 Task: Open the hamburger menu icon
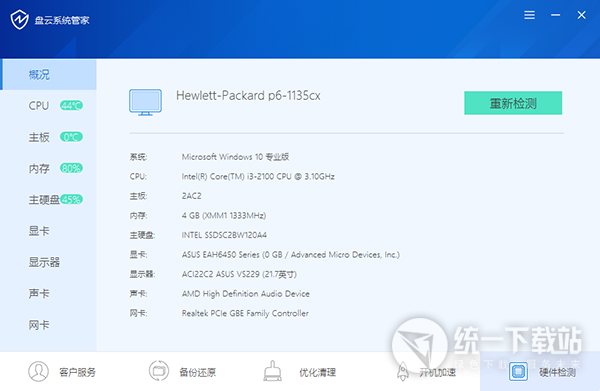tap(530, 15)
